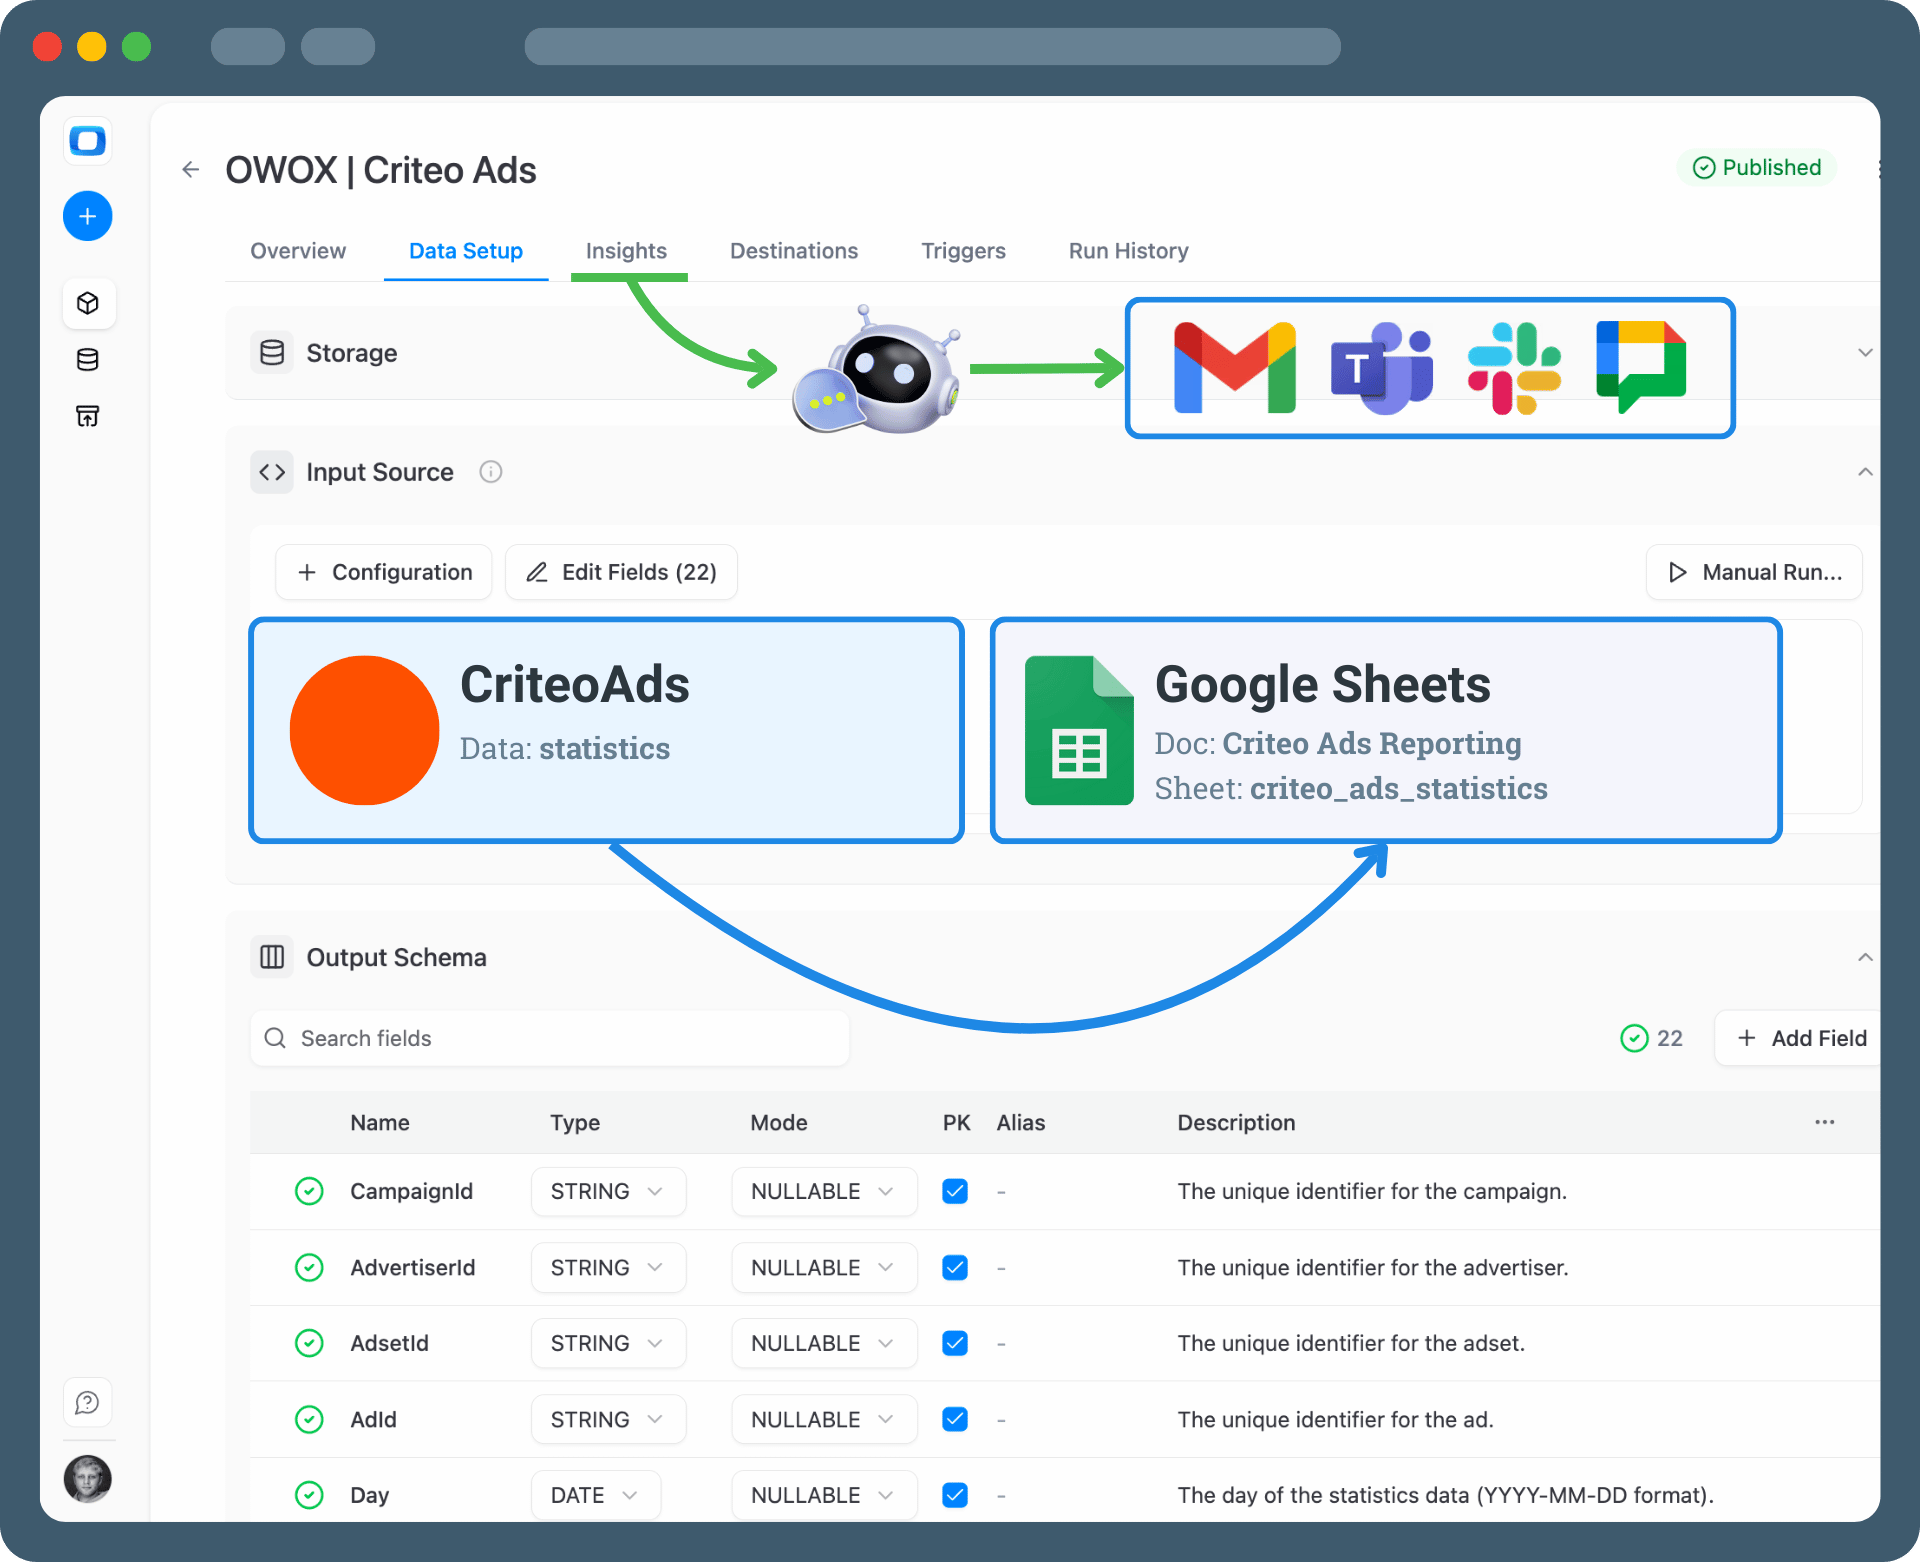The width and height of the screenshot is (1920, 1562).
Task: Click the Input Source info icon
Action: (490, 472)
